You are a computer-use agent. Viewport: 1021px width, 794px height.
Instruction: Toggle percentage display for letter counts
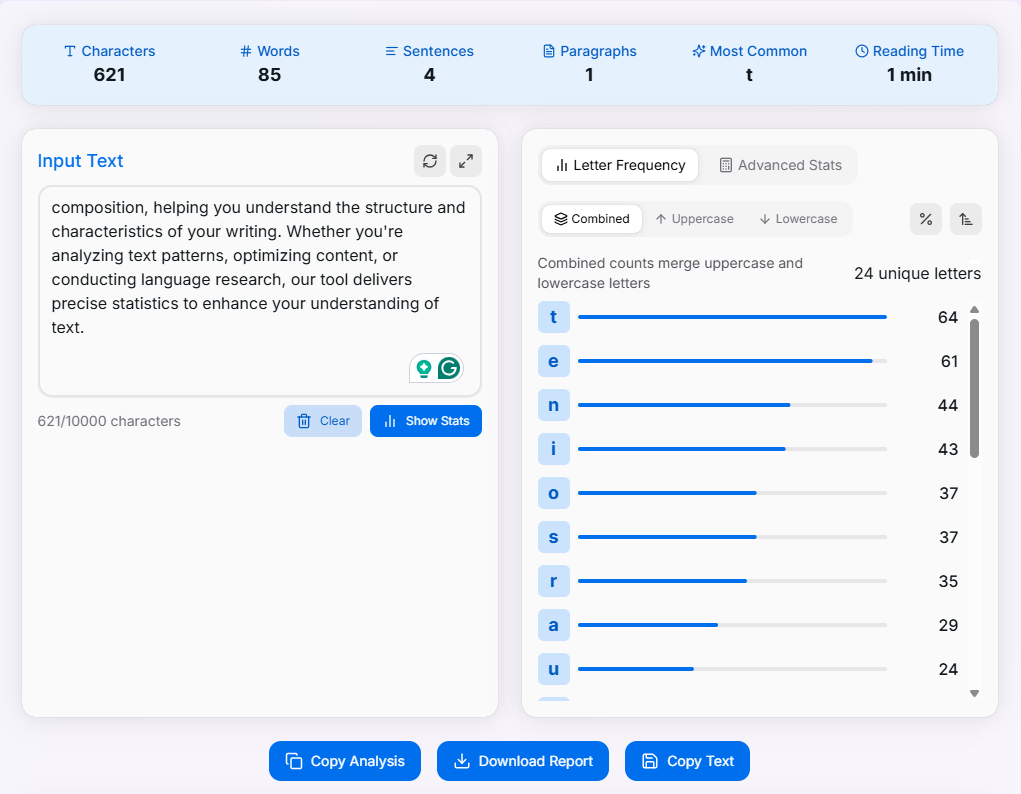pyautogui.click(x=926, y=219)
